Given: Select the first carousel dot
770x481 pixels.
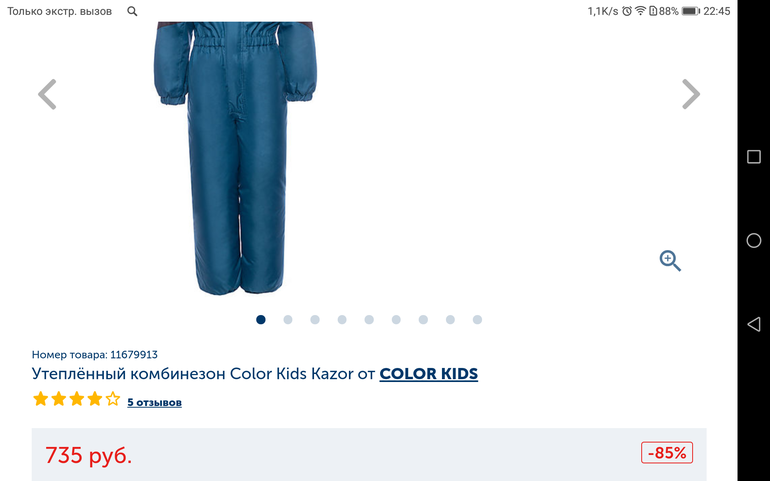Looking at the screenshot, I should [x=261, y=320].
